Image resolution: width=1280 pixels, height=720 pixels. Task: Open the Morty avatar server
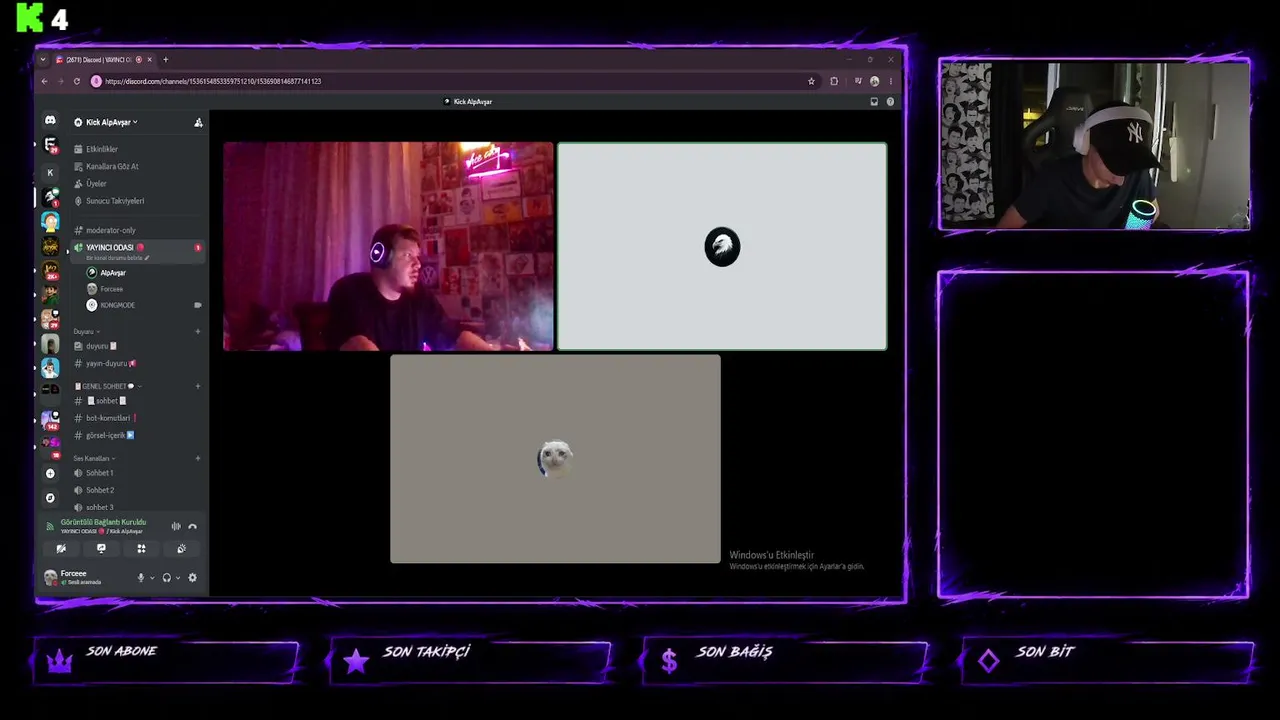pos(50,221)
